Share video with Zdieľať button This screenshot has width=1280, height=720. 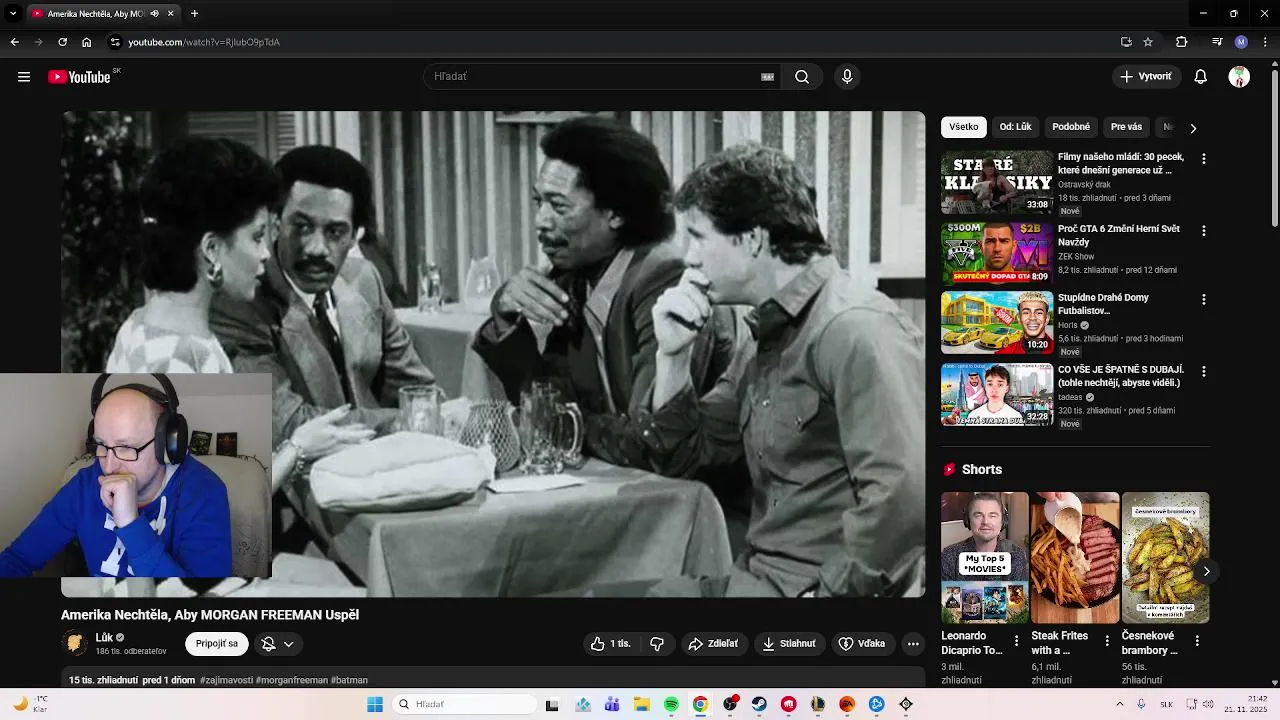click(x=713, y=644)
